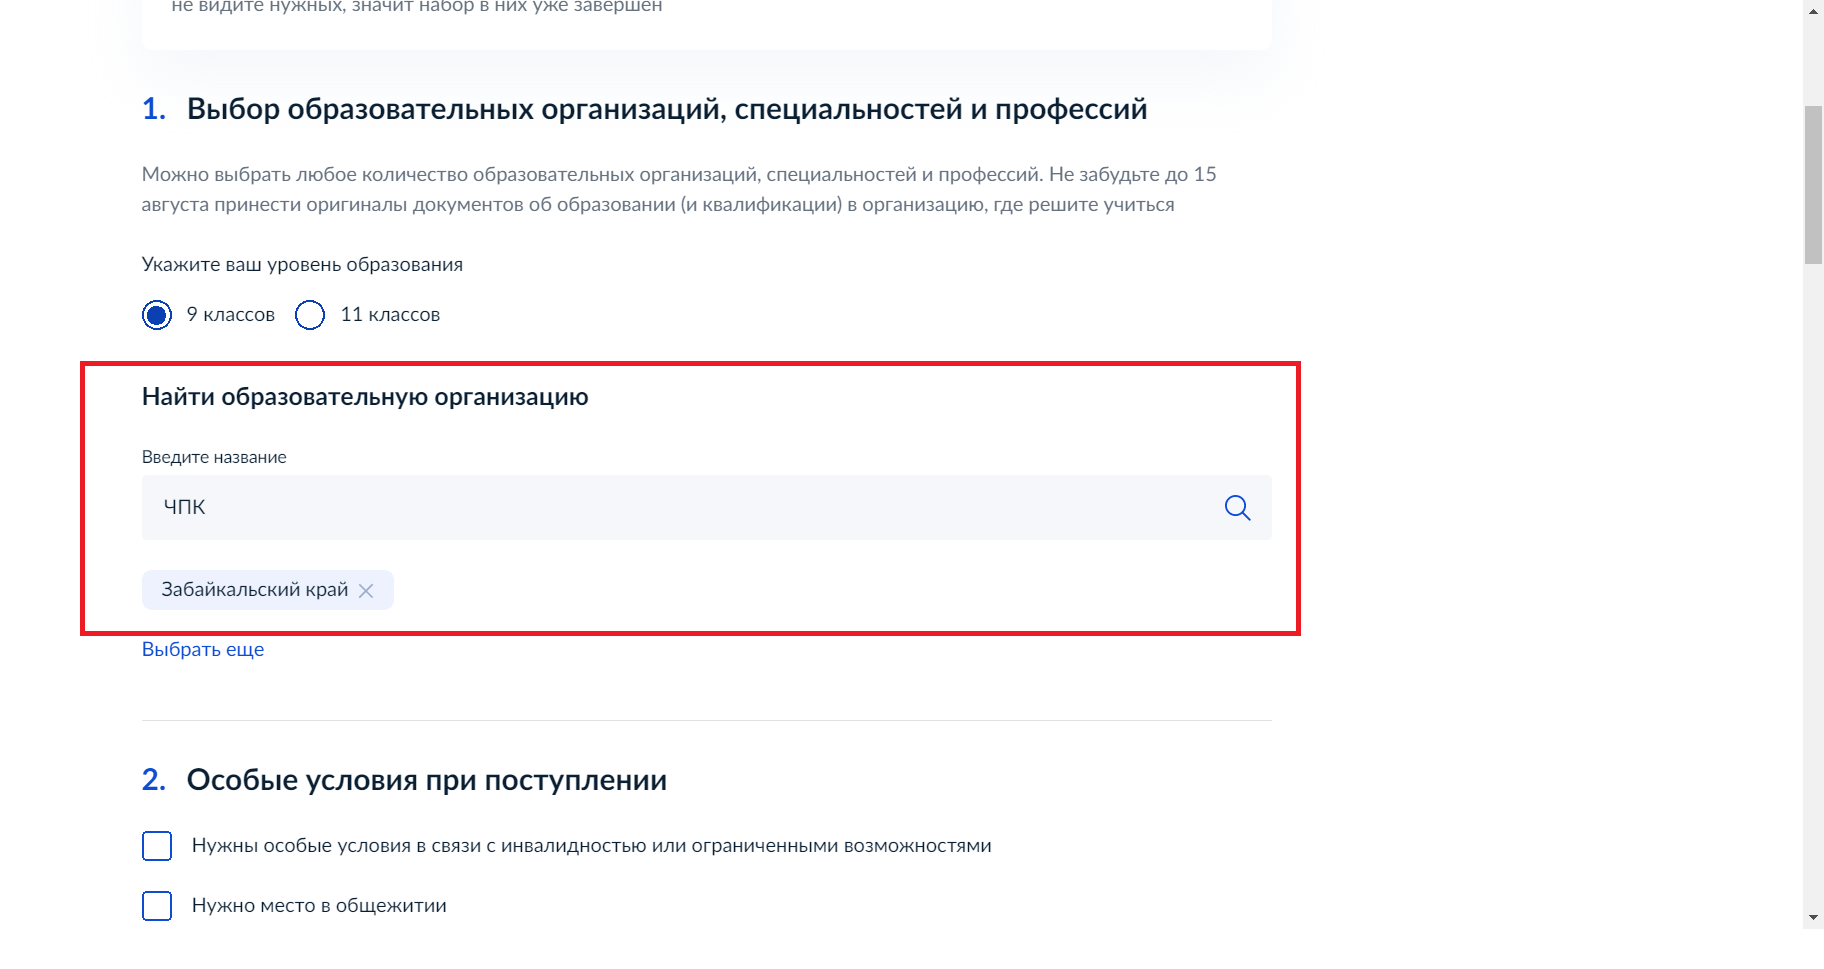Check 'Нужно место в общежитии' box

[157, 906]
